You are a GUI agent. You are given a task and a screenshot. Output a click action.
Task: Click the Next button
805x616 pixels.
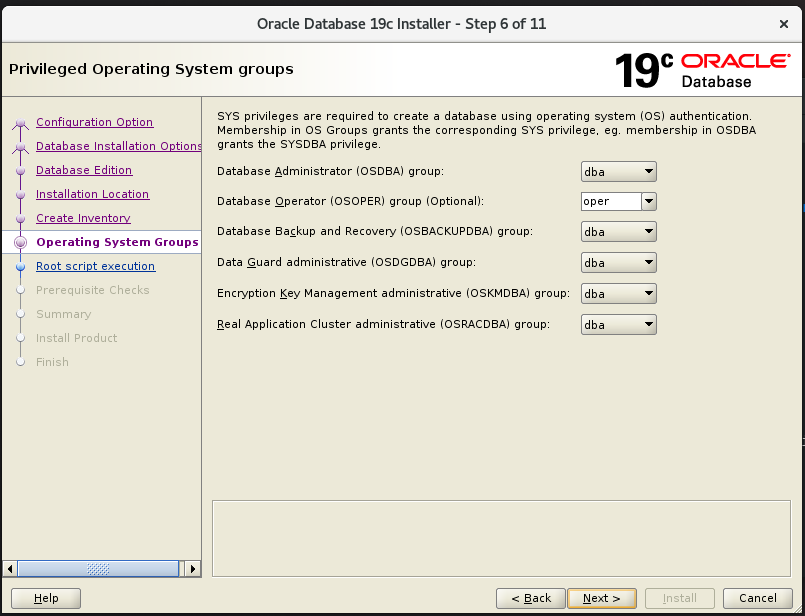tap(602, 598)
